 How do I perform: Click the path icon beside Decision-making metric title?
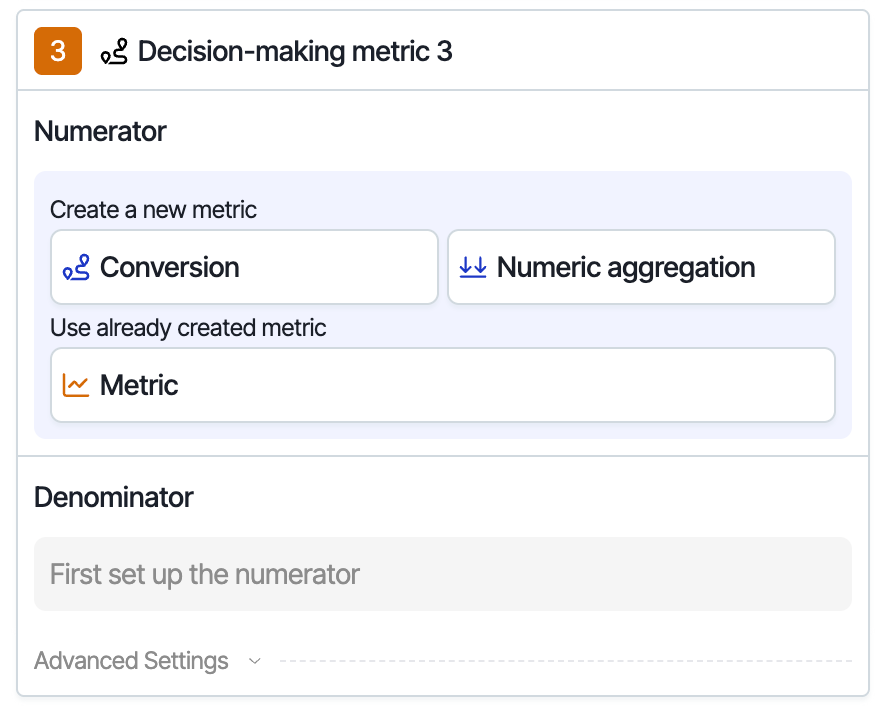tap(114, 52)
